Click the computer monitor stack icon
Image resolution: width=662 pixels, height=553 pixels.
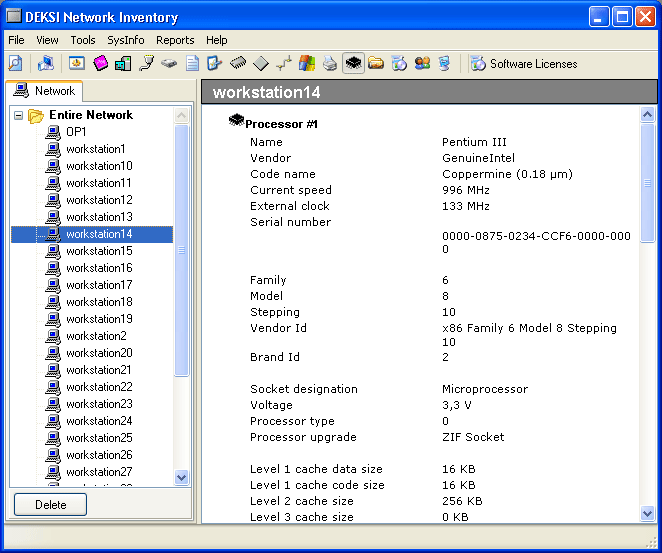444,63
